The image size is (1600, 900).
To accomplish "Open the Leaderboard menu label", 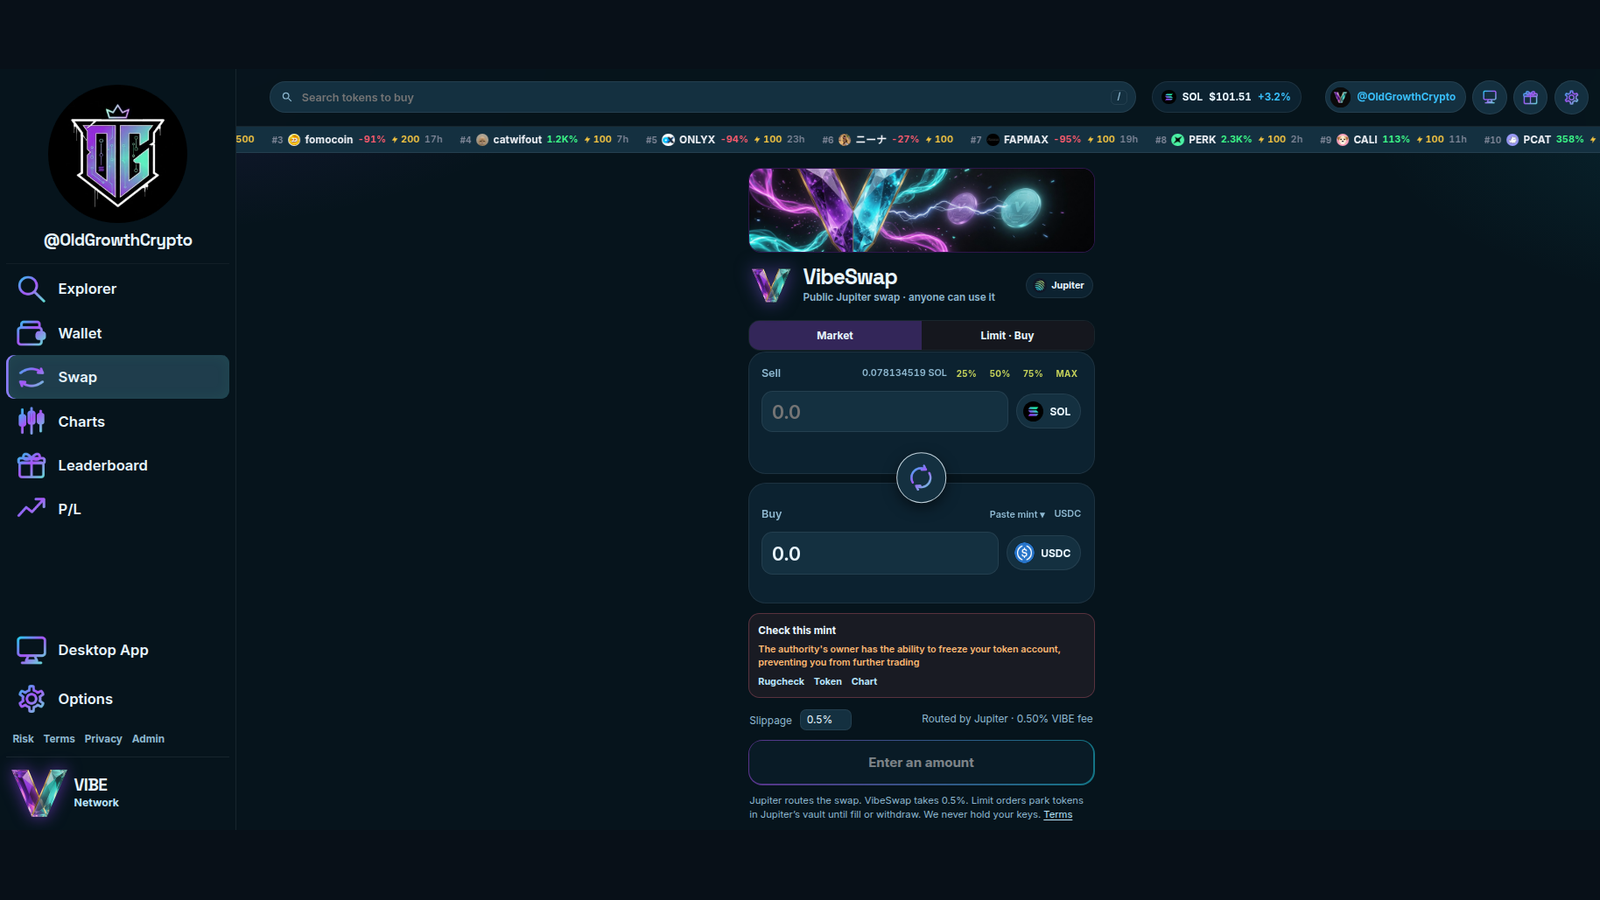I will pos(103,465).
